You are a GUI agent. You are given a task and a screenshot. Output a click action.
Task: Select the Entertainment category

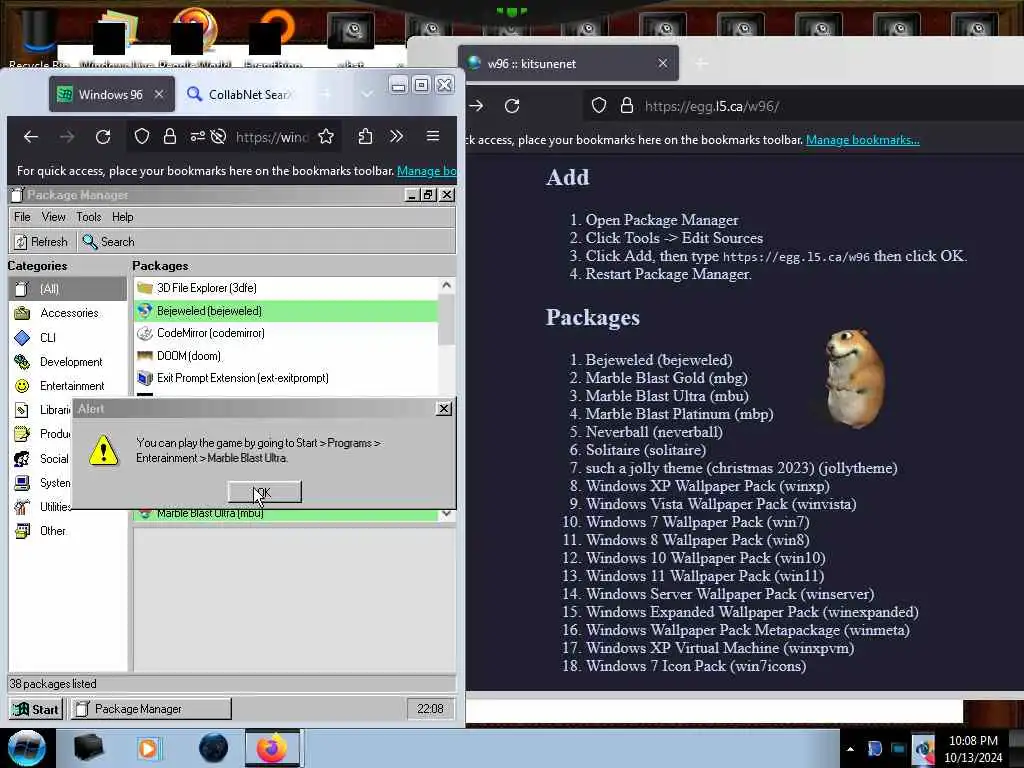click(67, 386)
